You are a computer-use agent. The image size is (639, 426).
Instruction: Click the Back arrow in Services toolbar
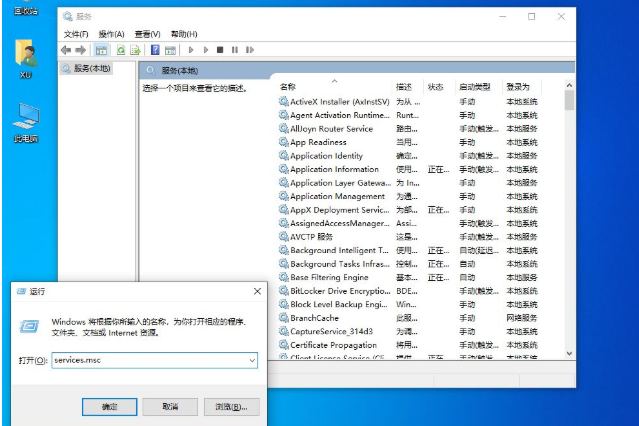[66, 49]
